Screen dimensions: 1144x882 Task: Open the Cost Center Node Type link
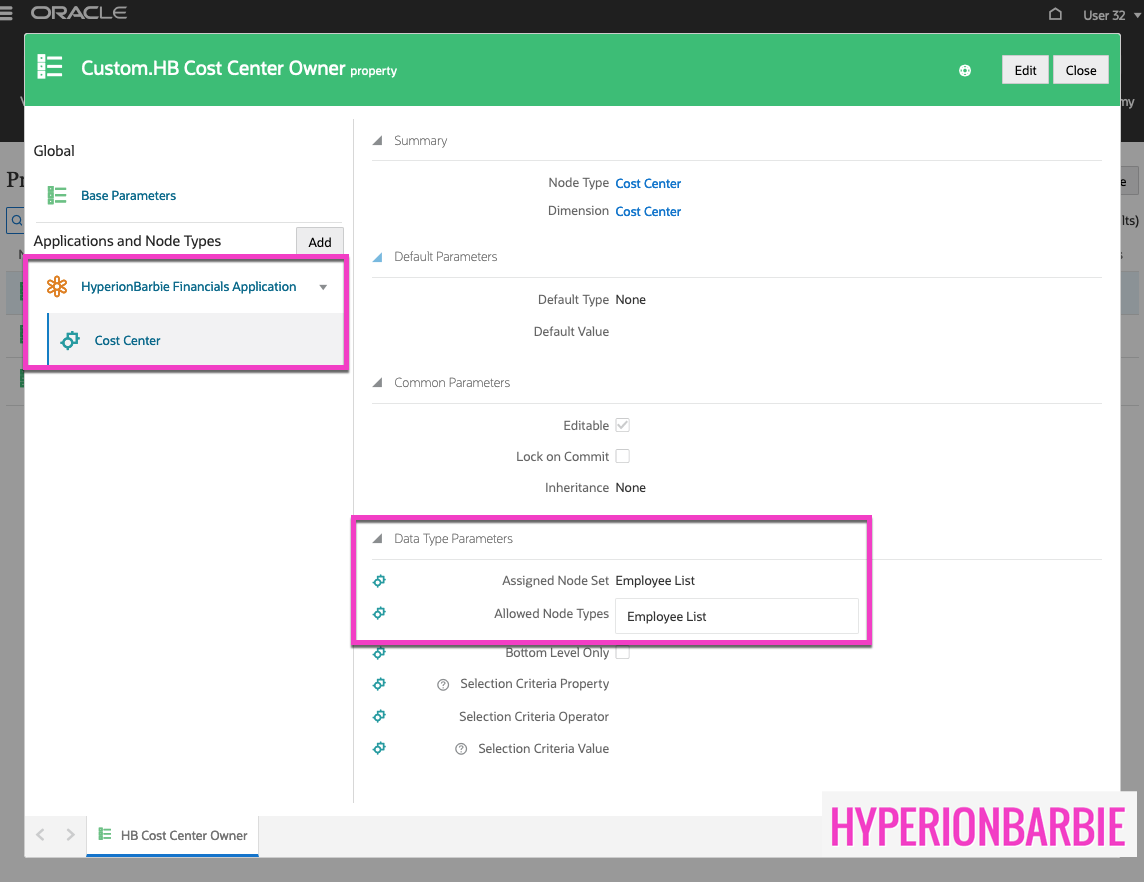648,184
